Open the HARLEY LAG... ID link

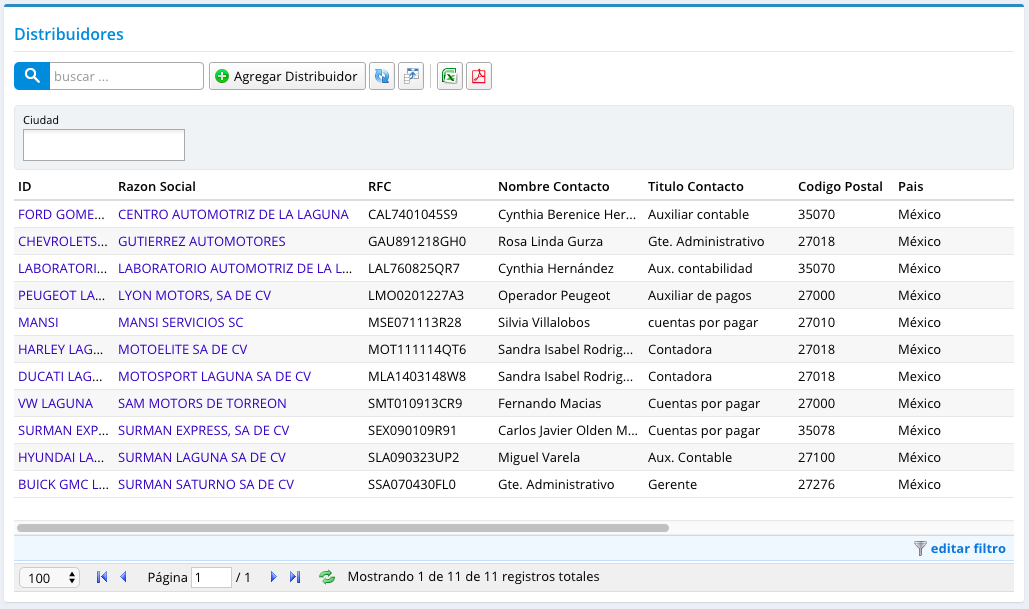click(60, 349)
